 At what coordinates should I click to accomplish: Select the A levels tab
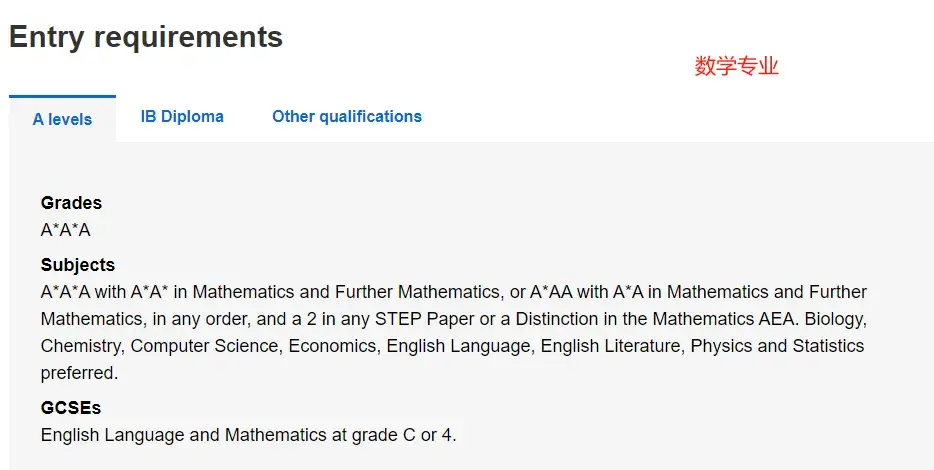click(x=62, y=119)
